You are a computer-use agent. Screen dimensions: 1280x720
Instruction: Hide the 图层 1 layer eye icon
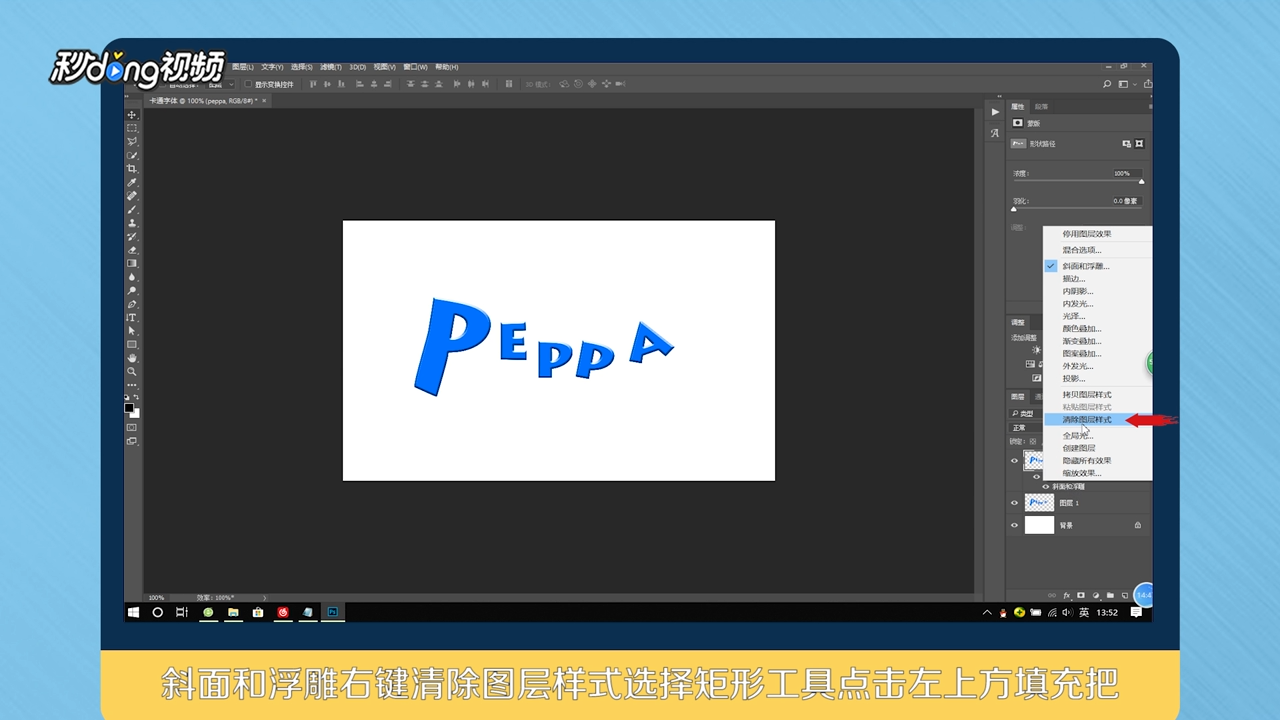pos(1015,503)
